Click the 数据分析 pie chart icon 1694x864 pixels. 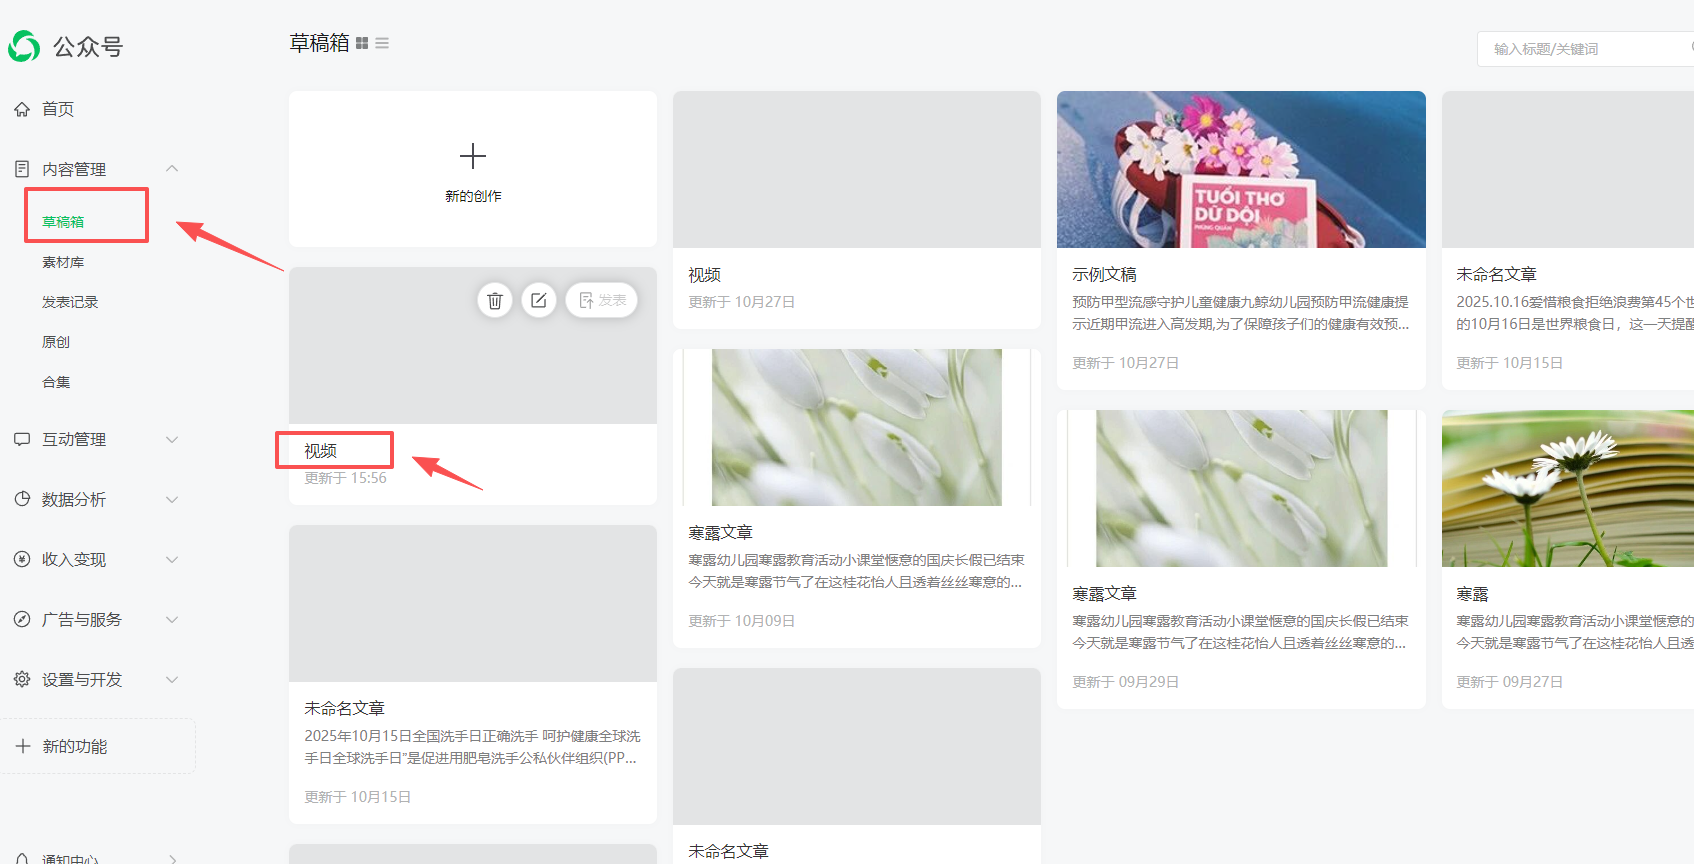pyautogui.click(x=22, y=499)
